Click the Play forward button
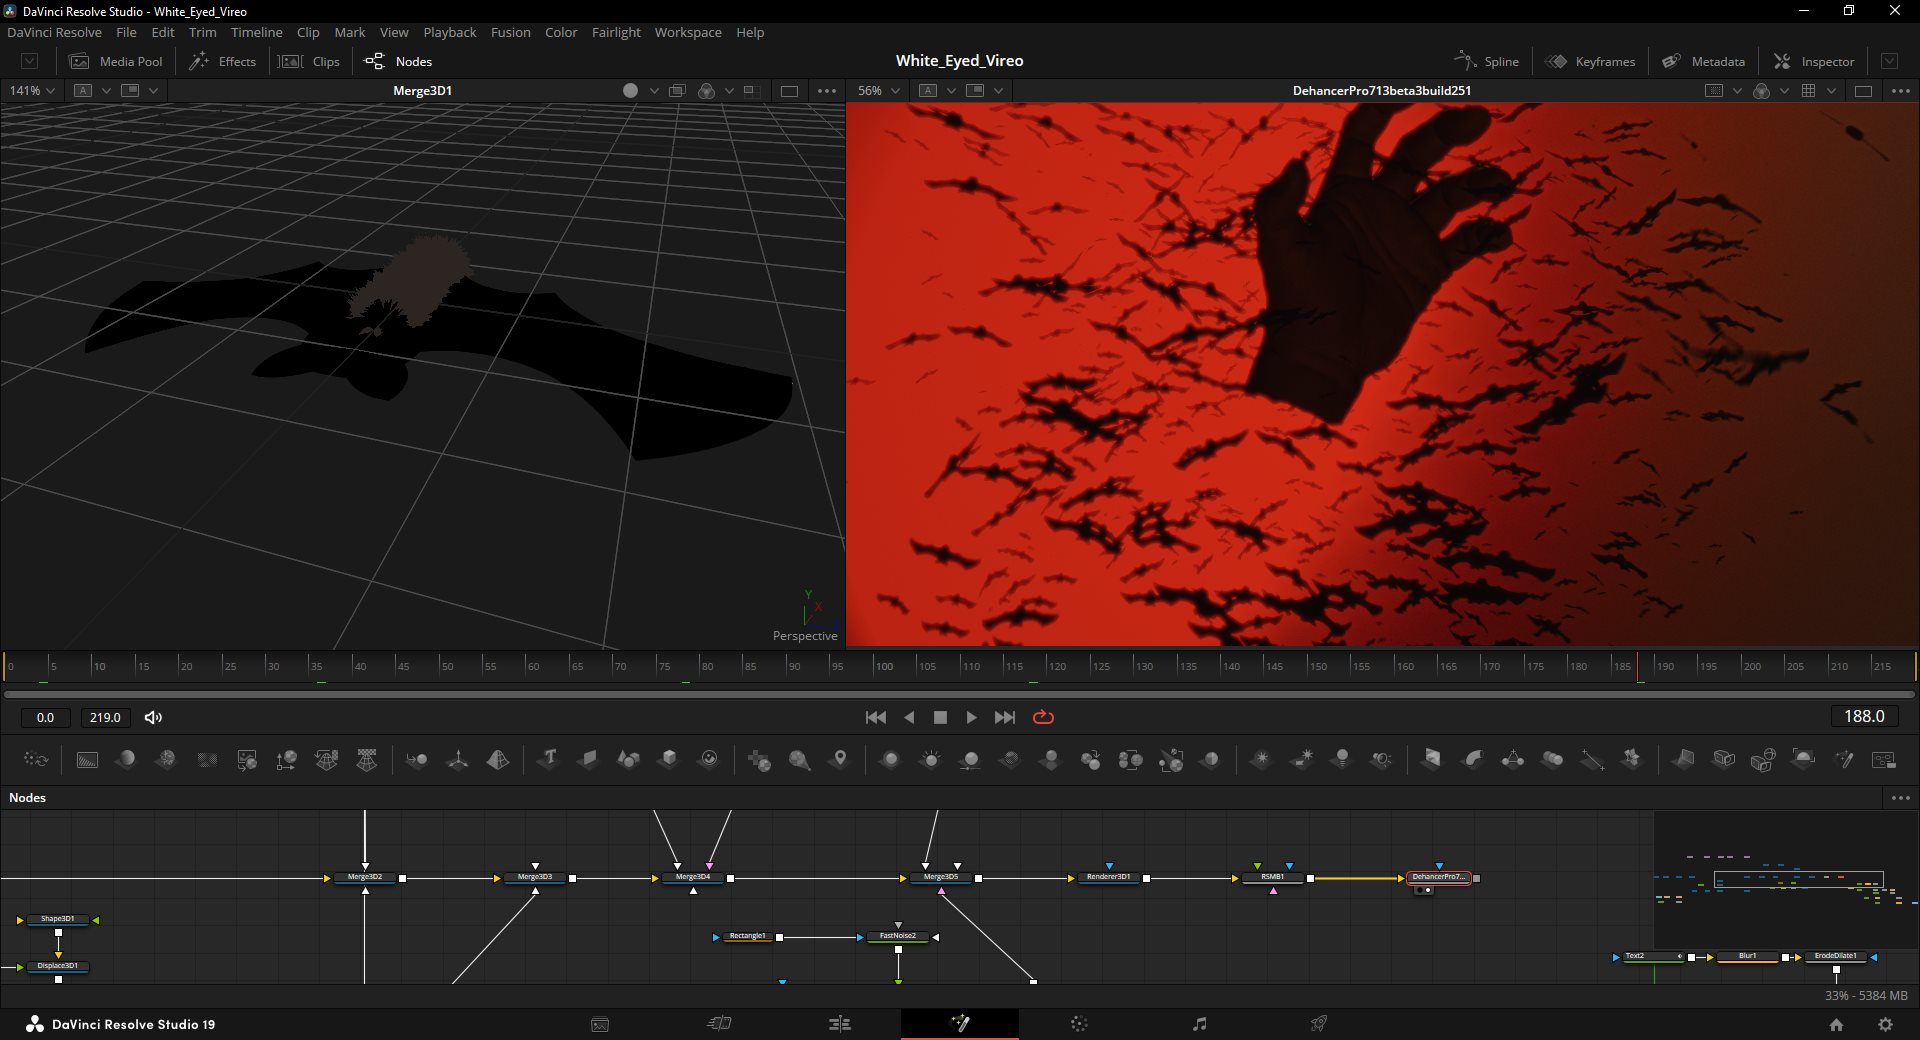1920x1040 pixels. pos(971,717)
